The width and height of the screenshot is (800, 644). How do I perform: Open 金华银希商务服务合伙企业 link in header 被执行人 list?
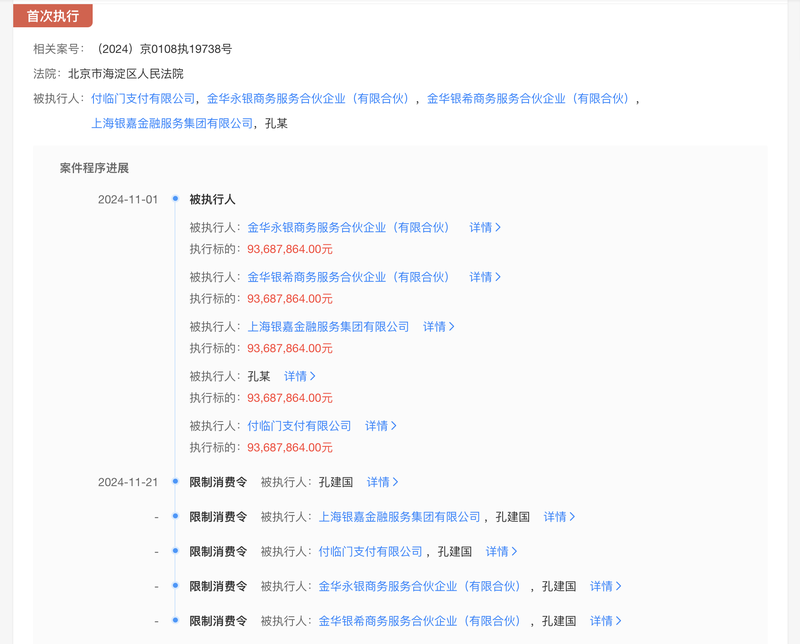(529, 98)
